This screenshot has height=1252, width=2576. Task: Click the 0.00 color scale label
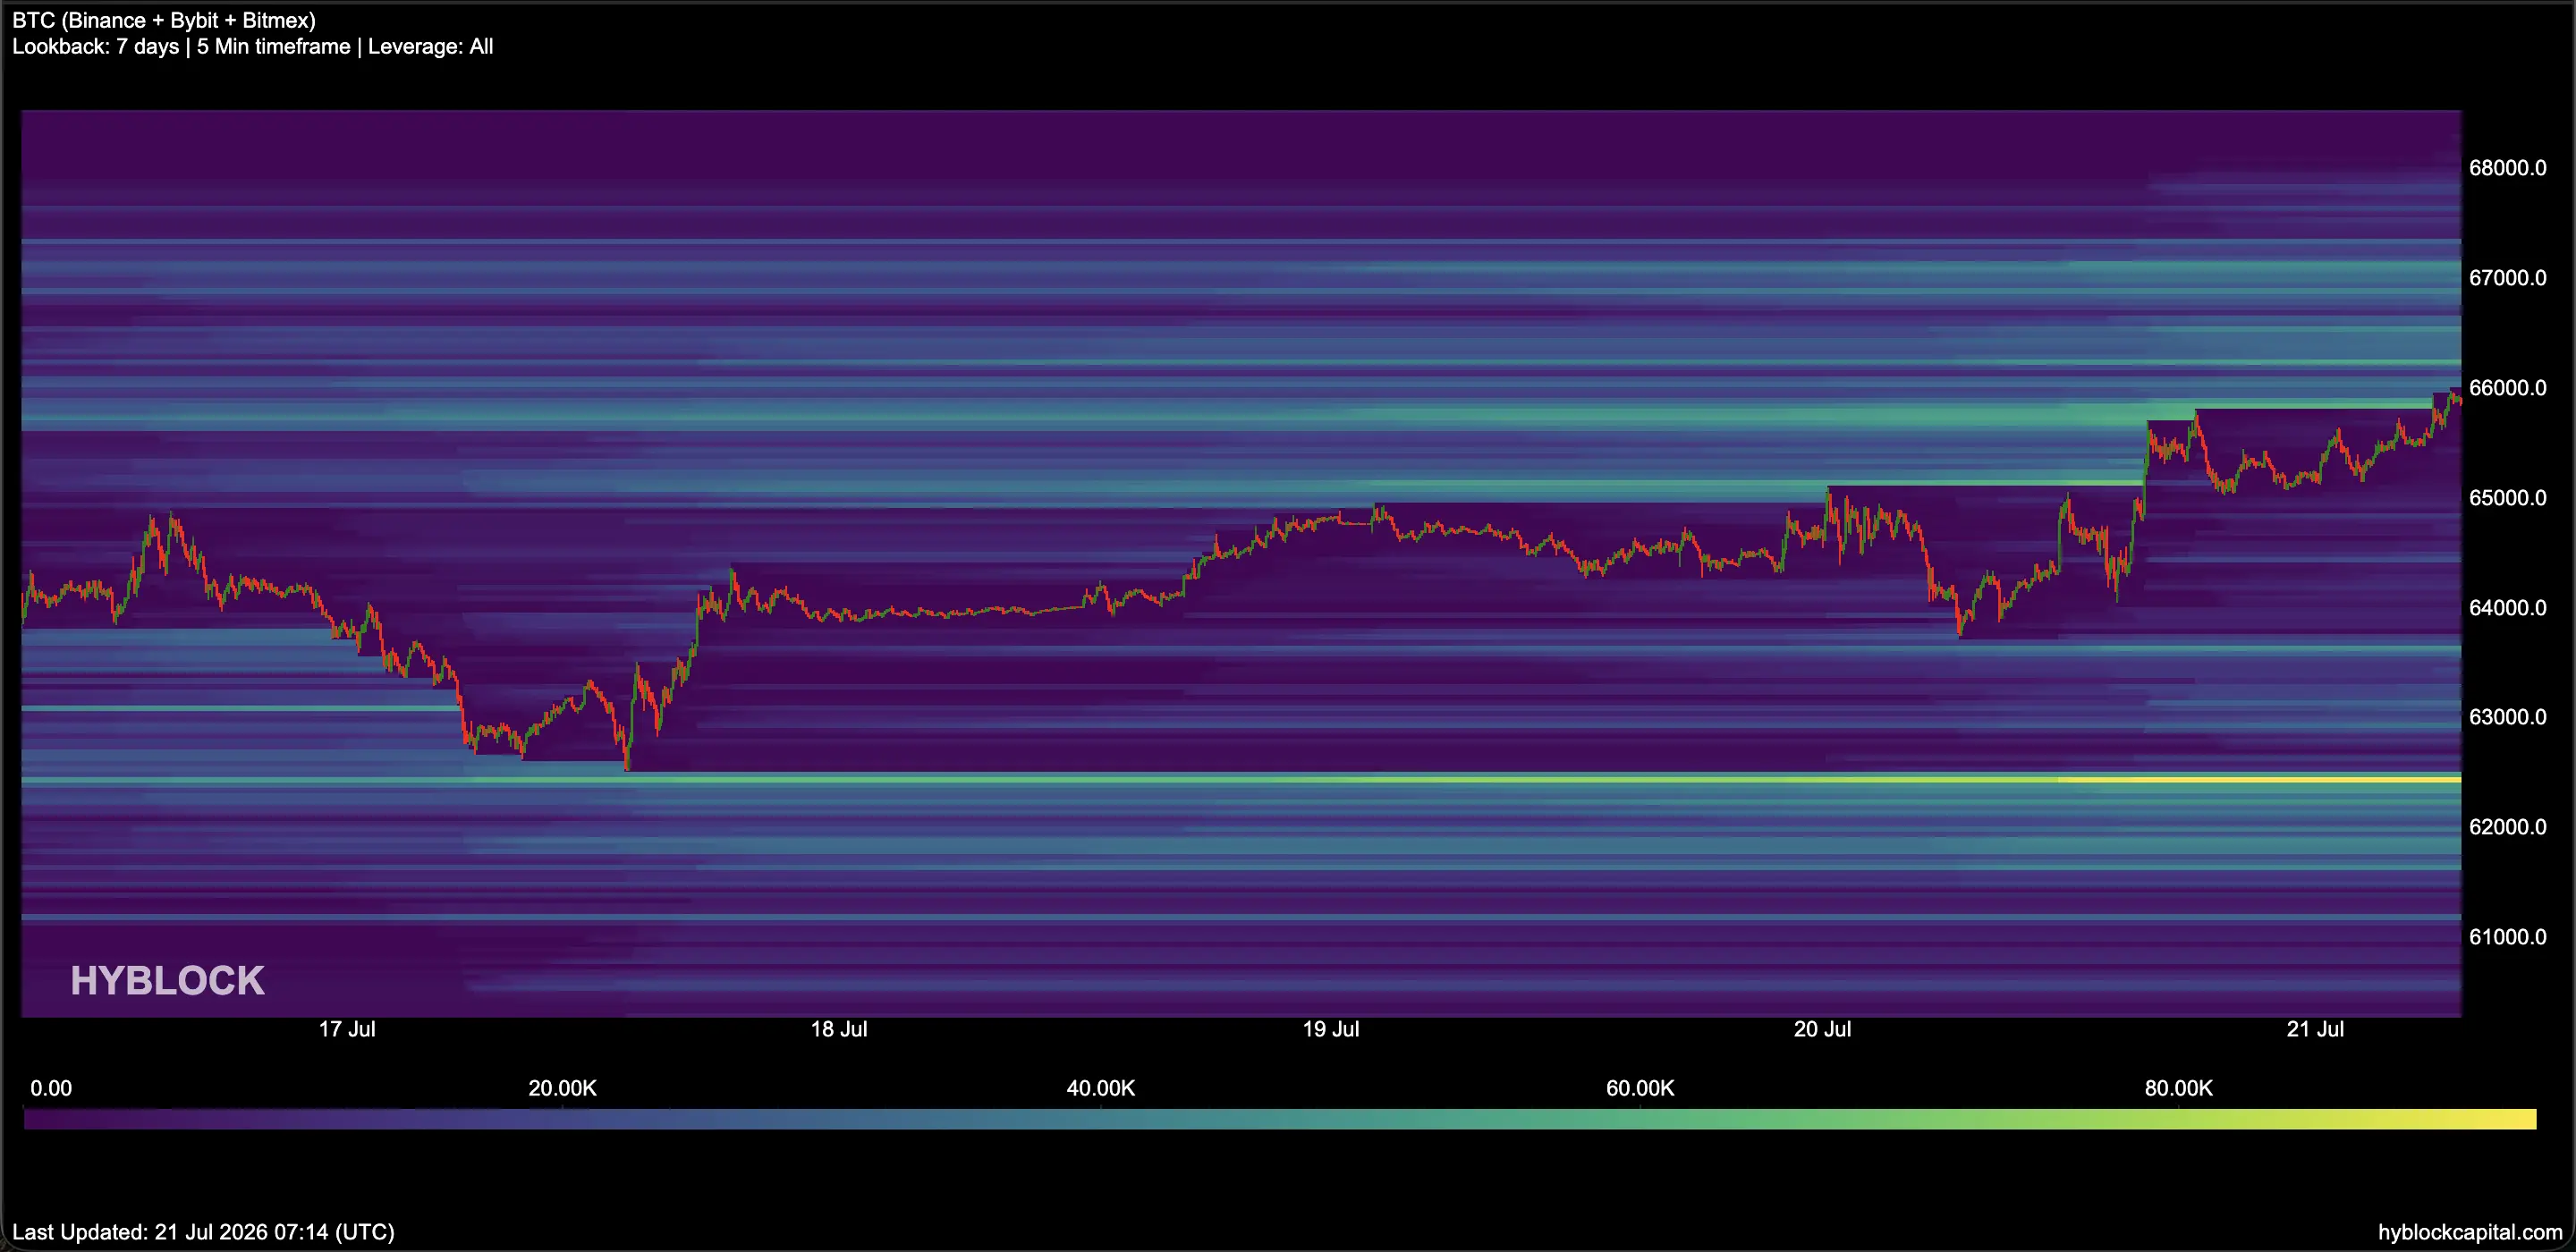(x=51, y=1088)
